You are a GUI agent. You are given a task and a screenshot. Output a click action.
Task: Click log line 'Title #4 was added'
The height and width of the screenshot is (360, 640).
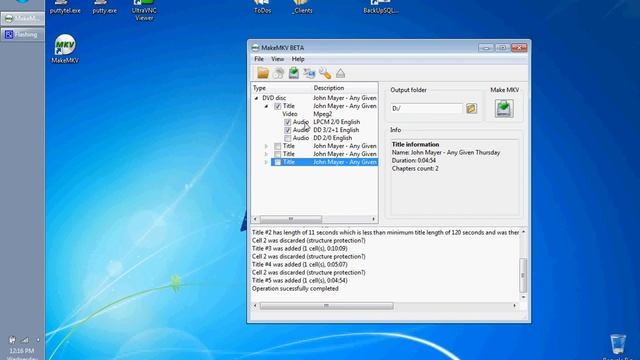[x=300, y=264]
